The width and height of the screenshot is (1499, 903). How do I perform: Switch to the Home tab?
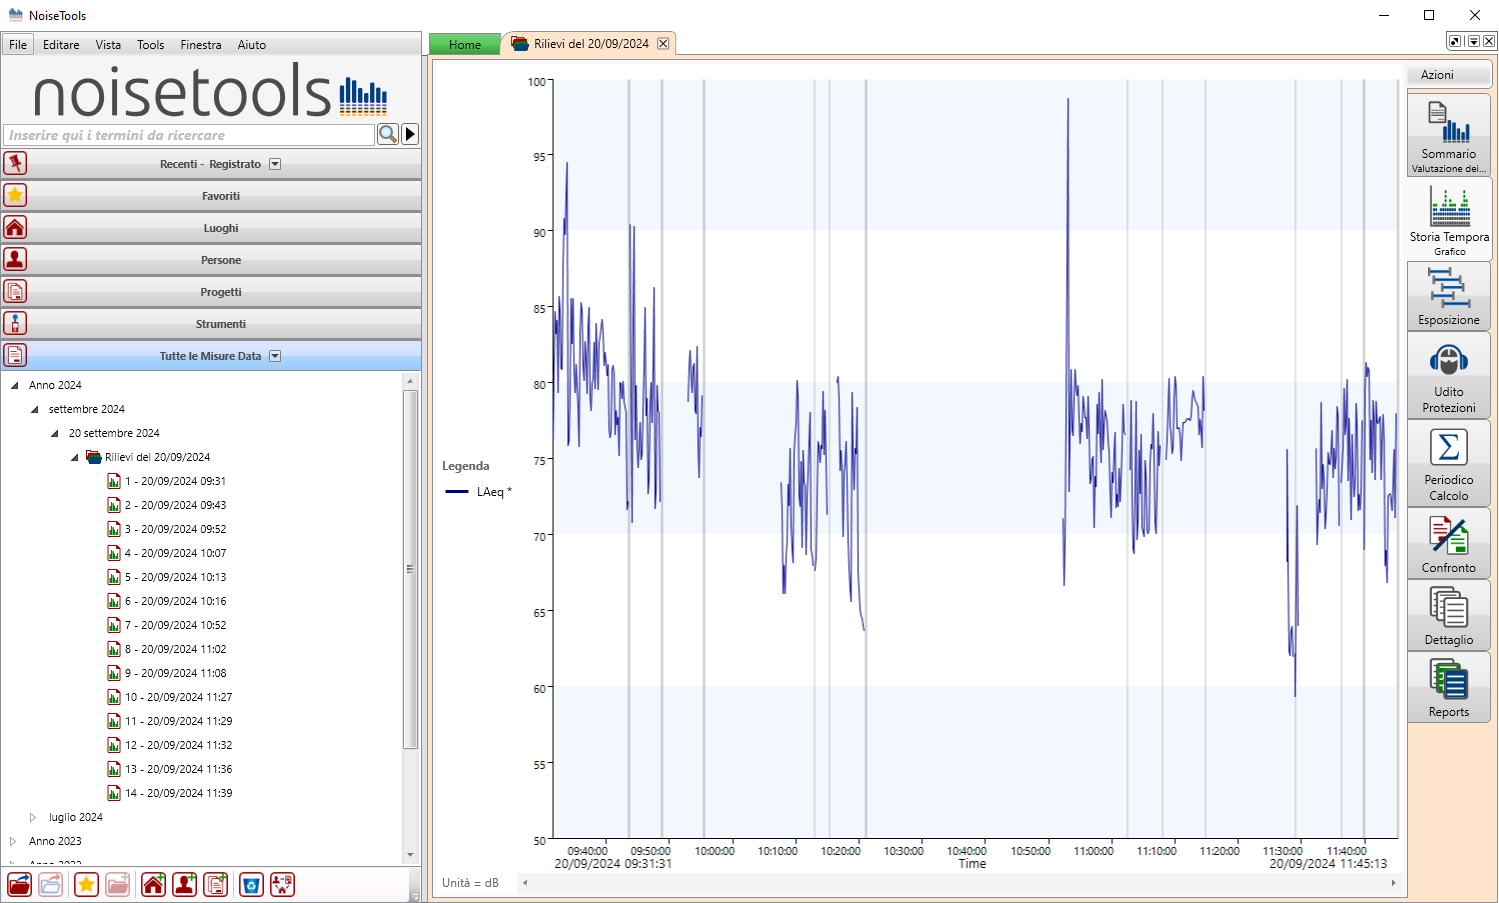point(464,45)
